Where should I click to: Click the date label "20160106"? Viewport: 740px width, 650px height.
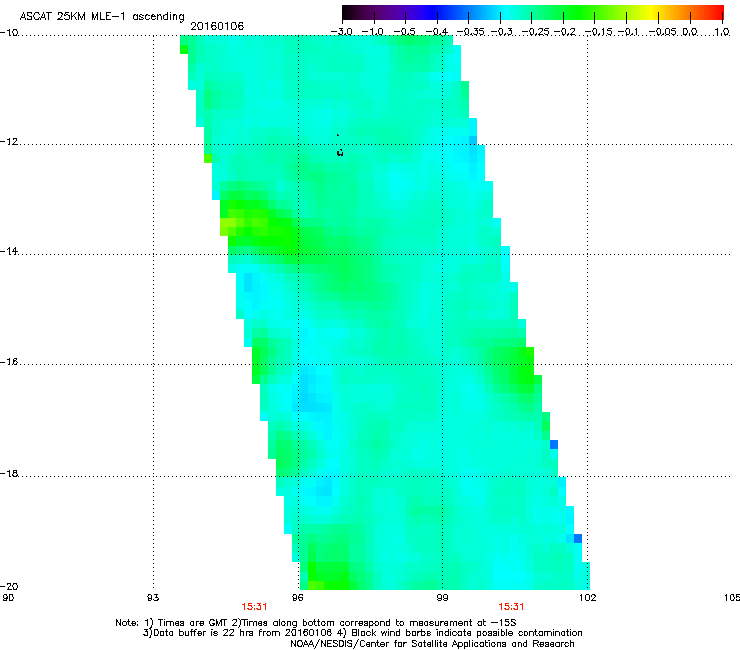(x=217, y=26)
